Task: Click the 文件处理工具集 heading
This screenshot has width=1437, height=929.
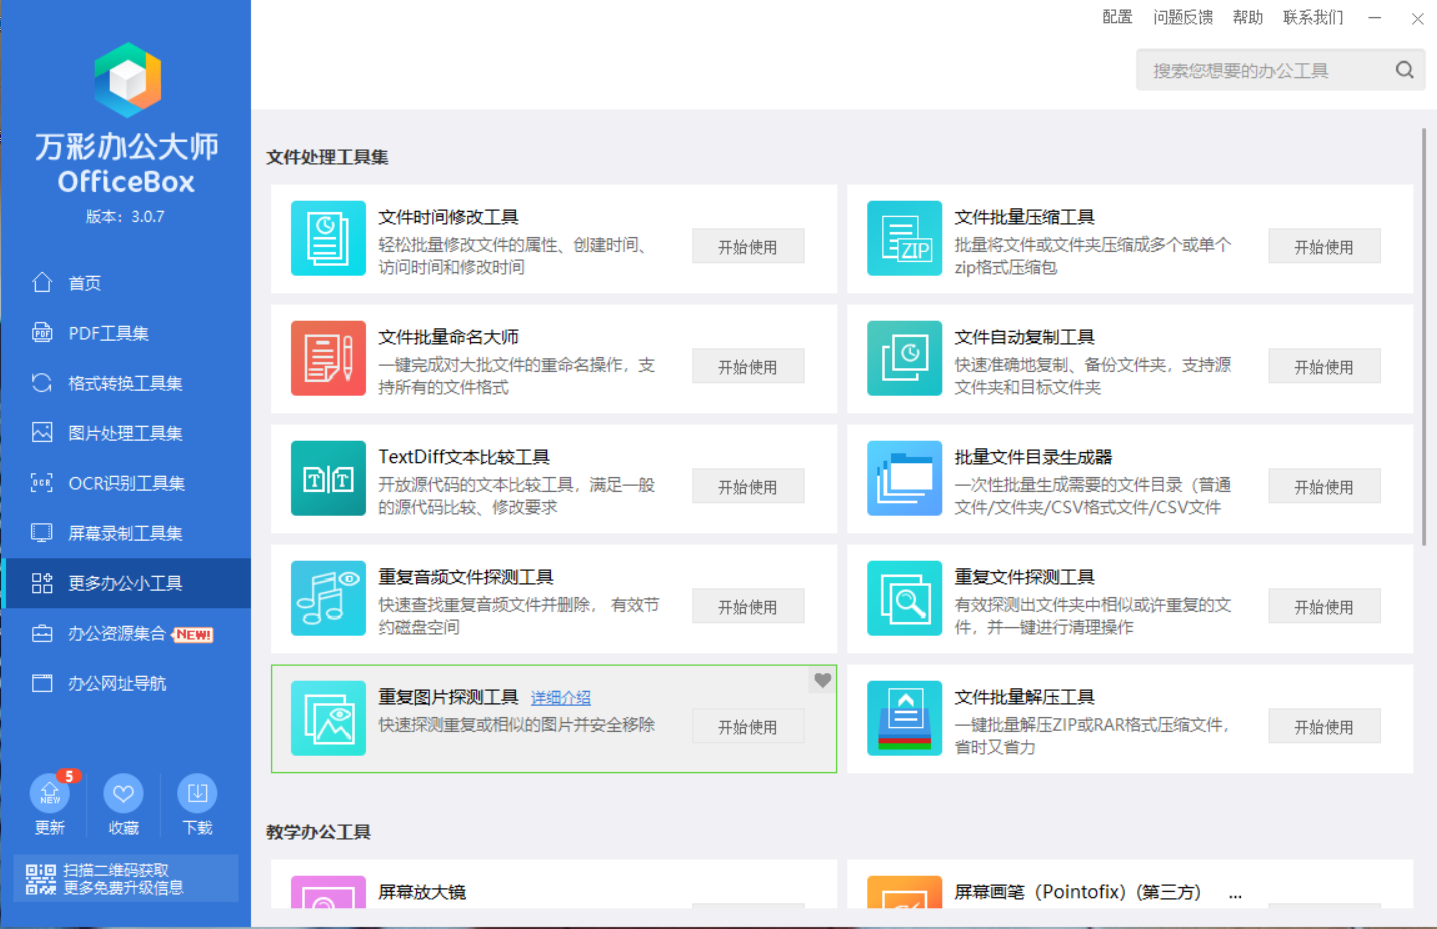Action: pyautogui.click(x=327, y=157)
